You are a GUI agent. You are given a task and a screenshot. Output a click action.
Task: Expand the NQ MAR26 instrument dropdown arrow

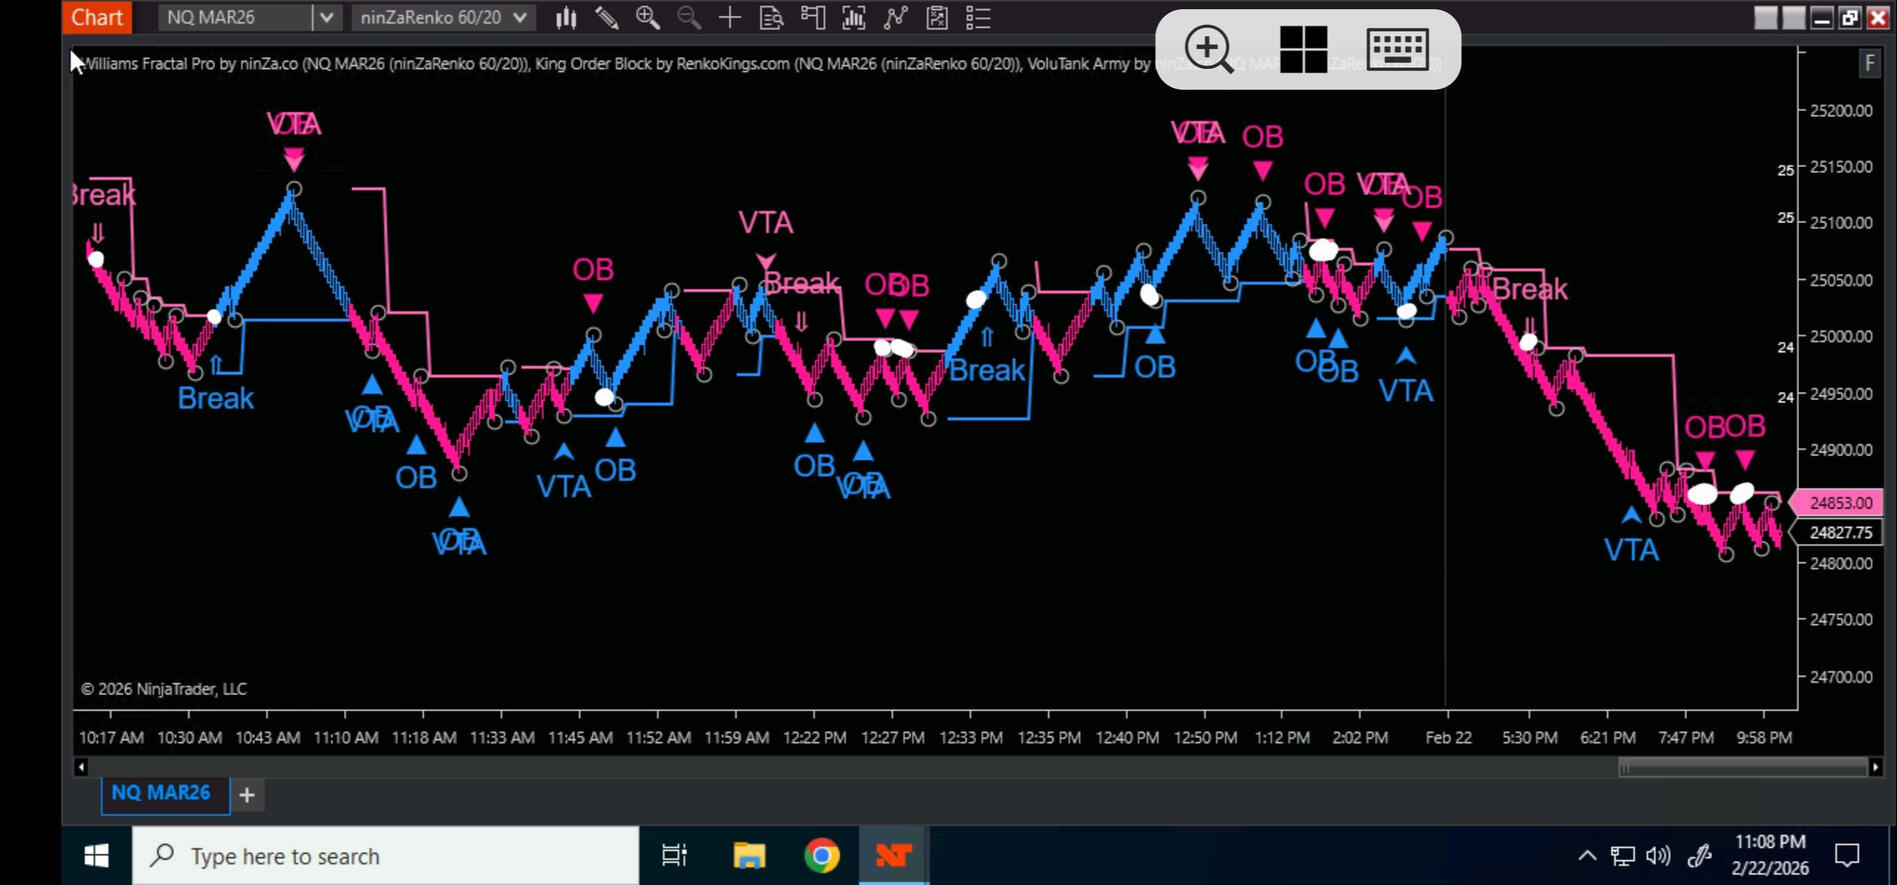(326, 18)
